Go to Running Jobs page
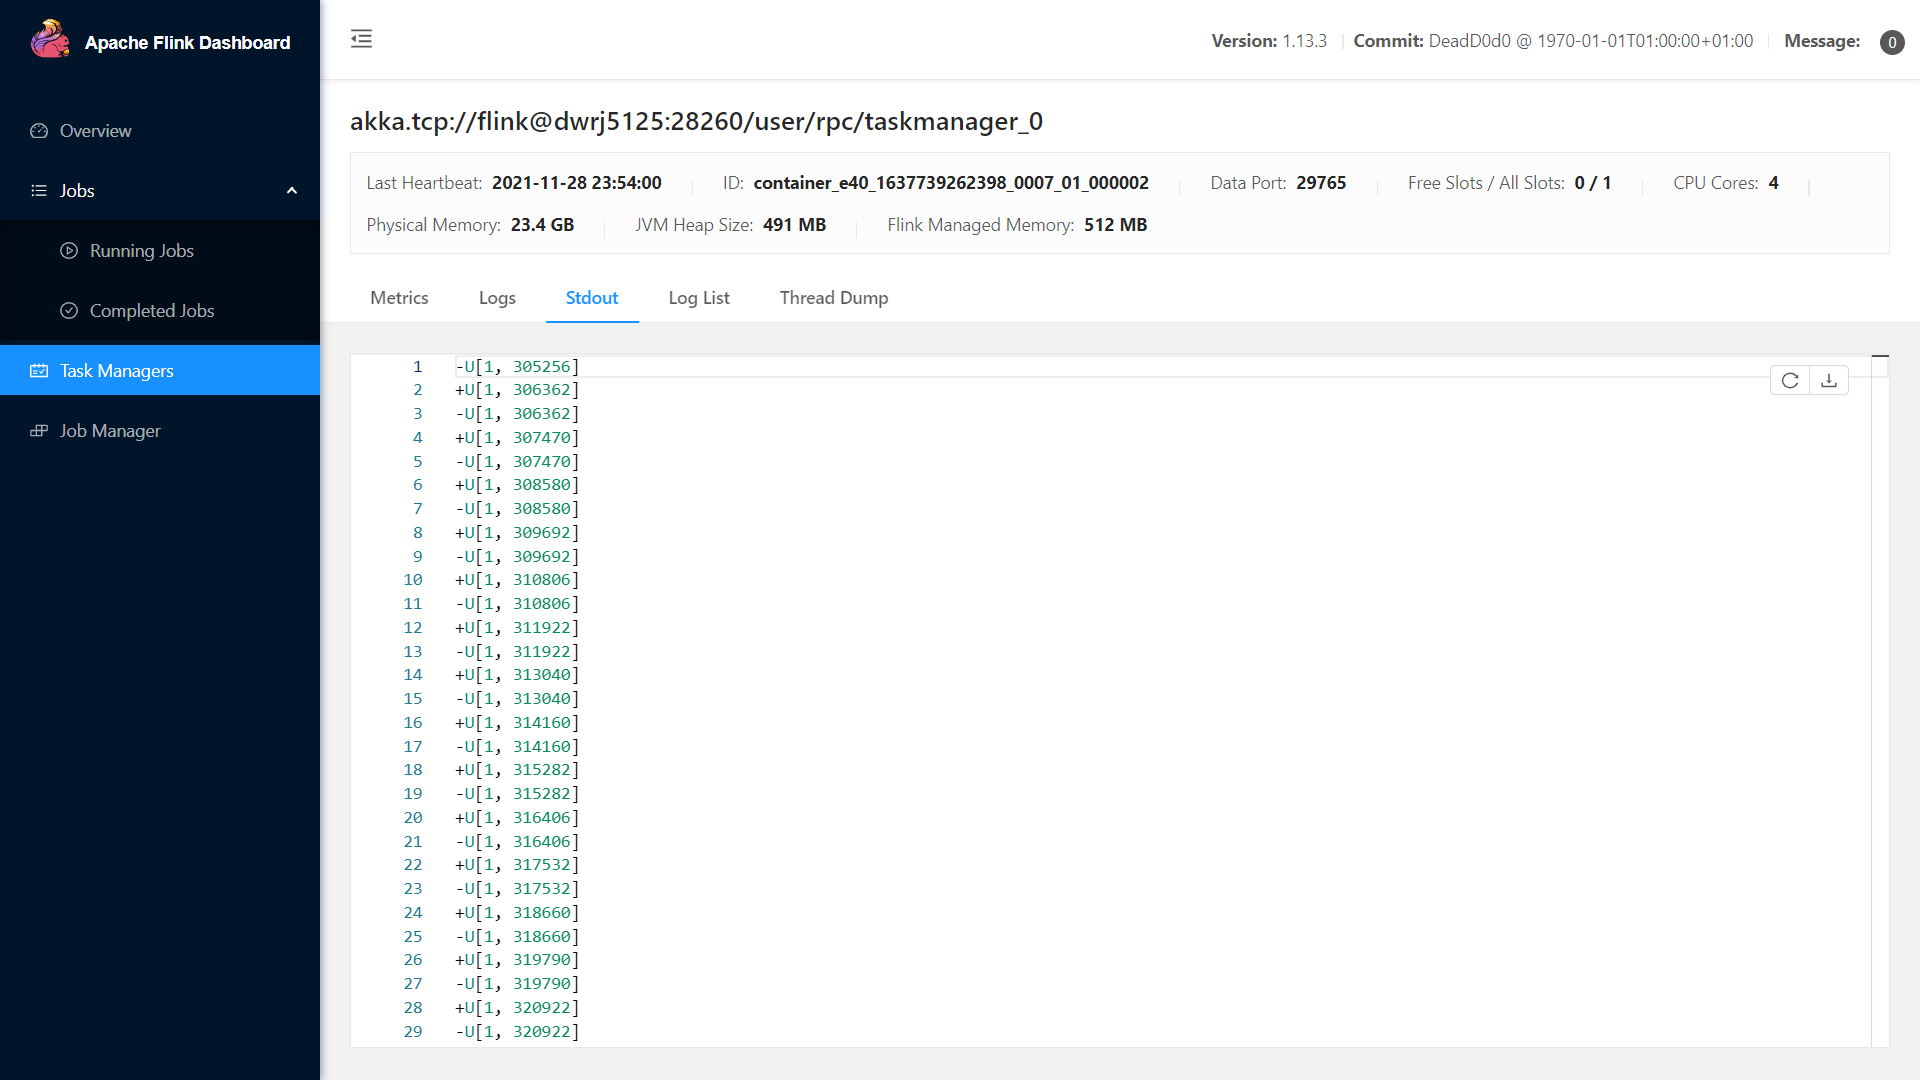The height and width of the screenshot is (1080, 1920). pyautogui.click(x=142, y=251)
